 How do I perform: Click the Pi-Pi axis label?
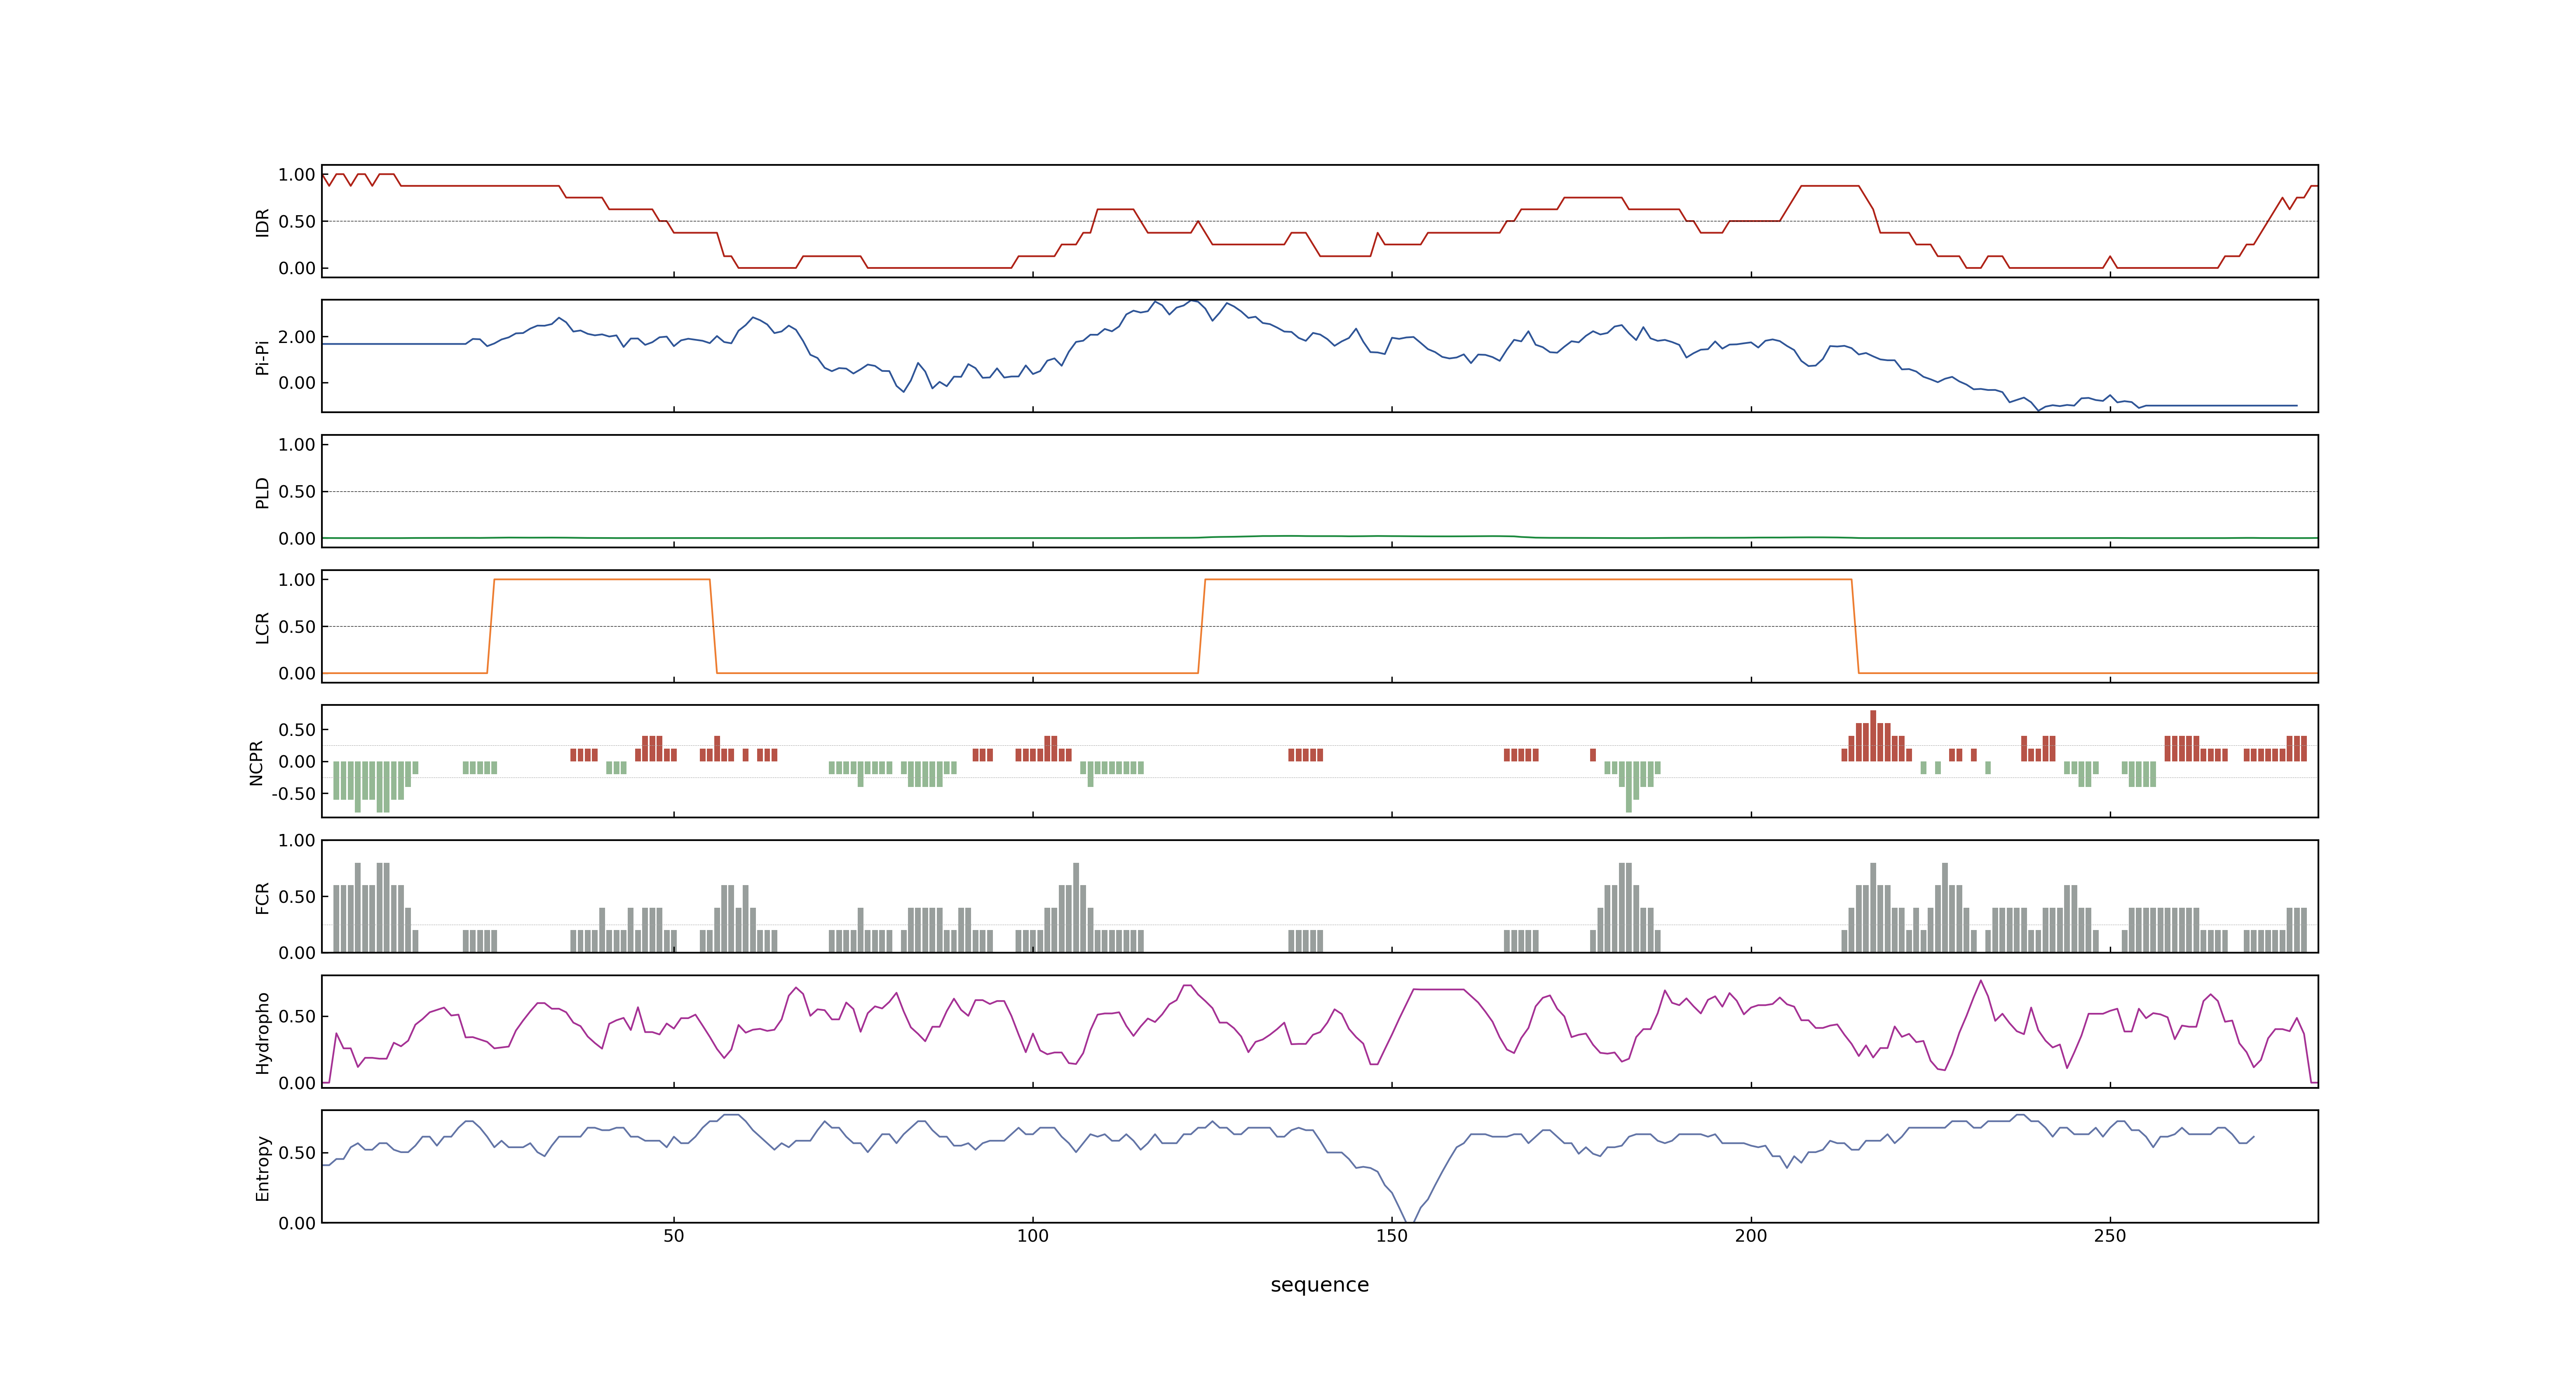[x=263, y=357]
